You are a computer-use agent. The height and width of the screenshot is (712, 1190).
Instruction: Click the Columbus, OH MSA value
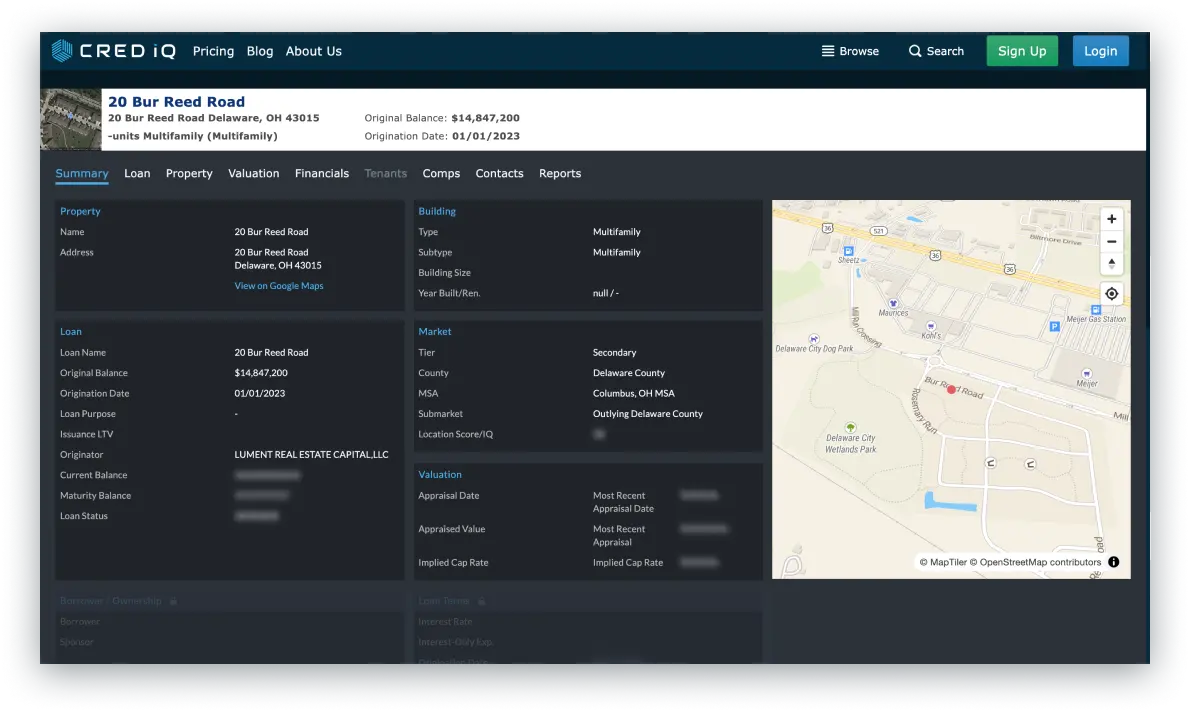633,393
